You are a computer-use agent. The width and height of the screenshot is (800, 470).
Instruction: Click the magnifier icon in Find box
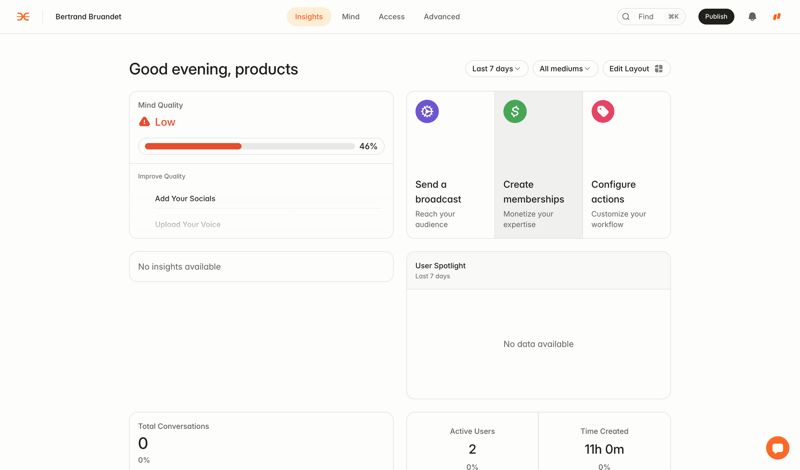point(626,17)
